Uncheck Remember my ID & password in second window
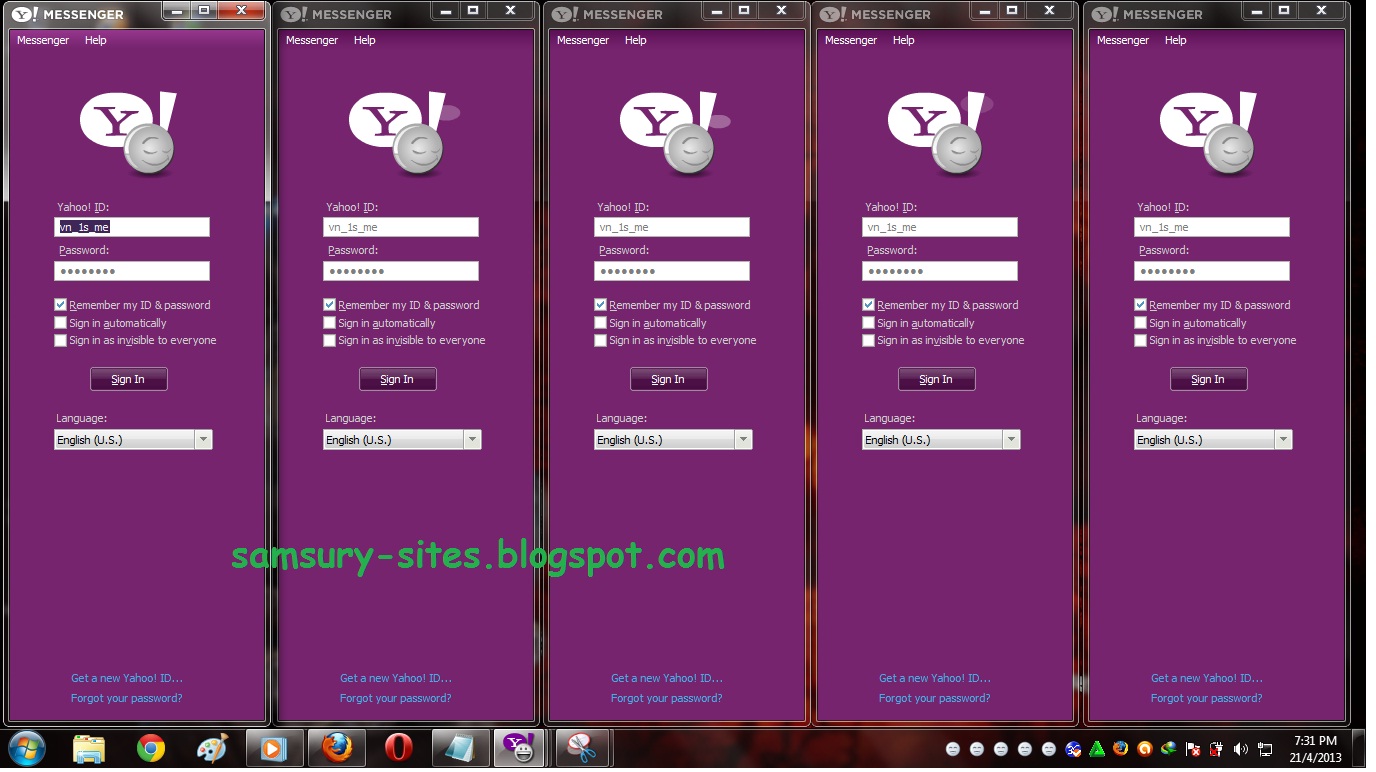The width and height of the screenshot is (1376, 772). [330, 305]
